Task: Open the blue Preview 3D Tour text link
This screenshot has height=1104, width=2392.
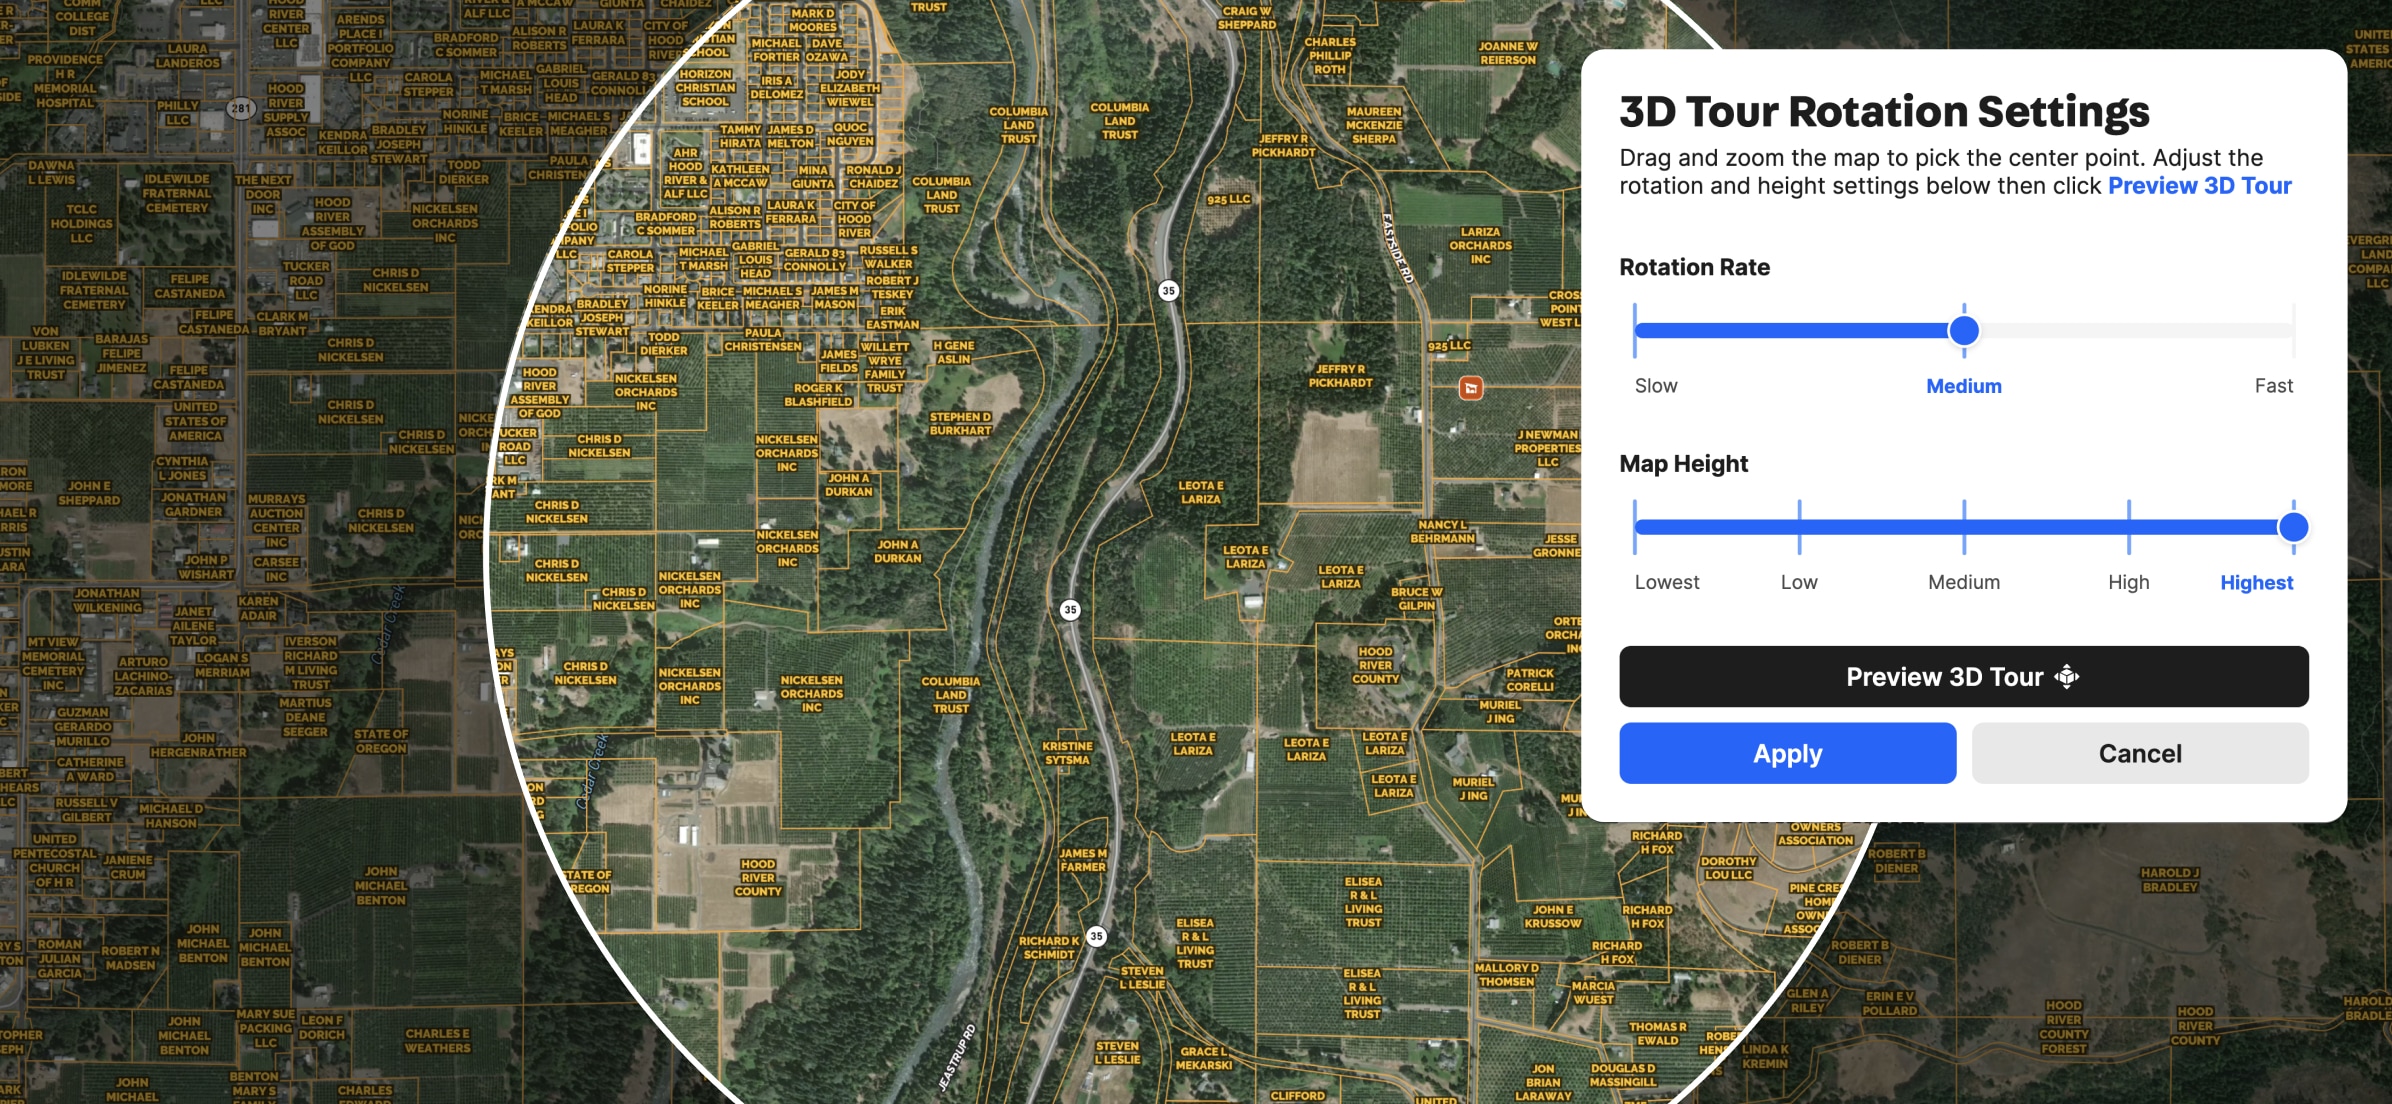Action: point(2199,186)
